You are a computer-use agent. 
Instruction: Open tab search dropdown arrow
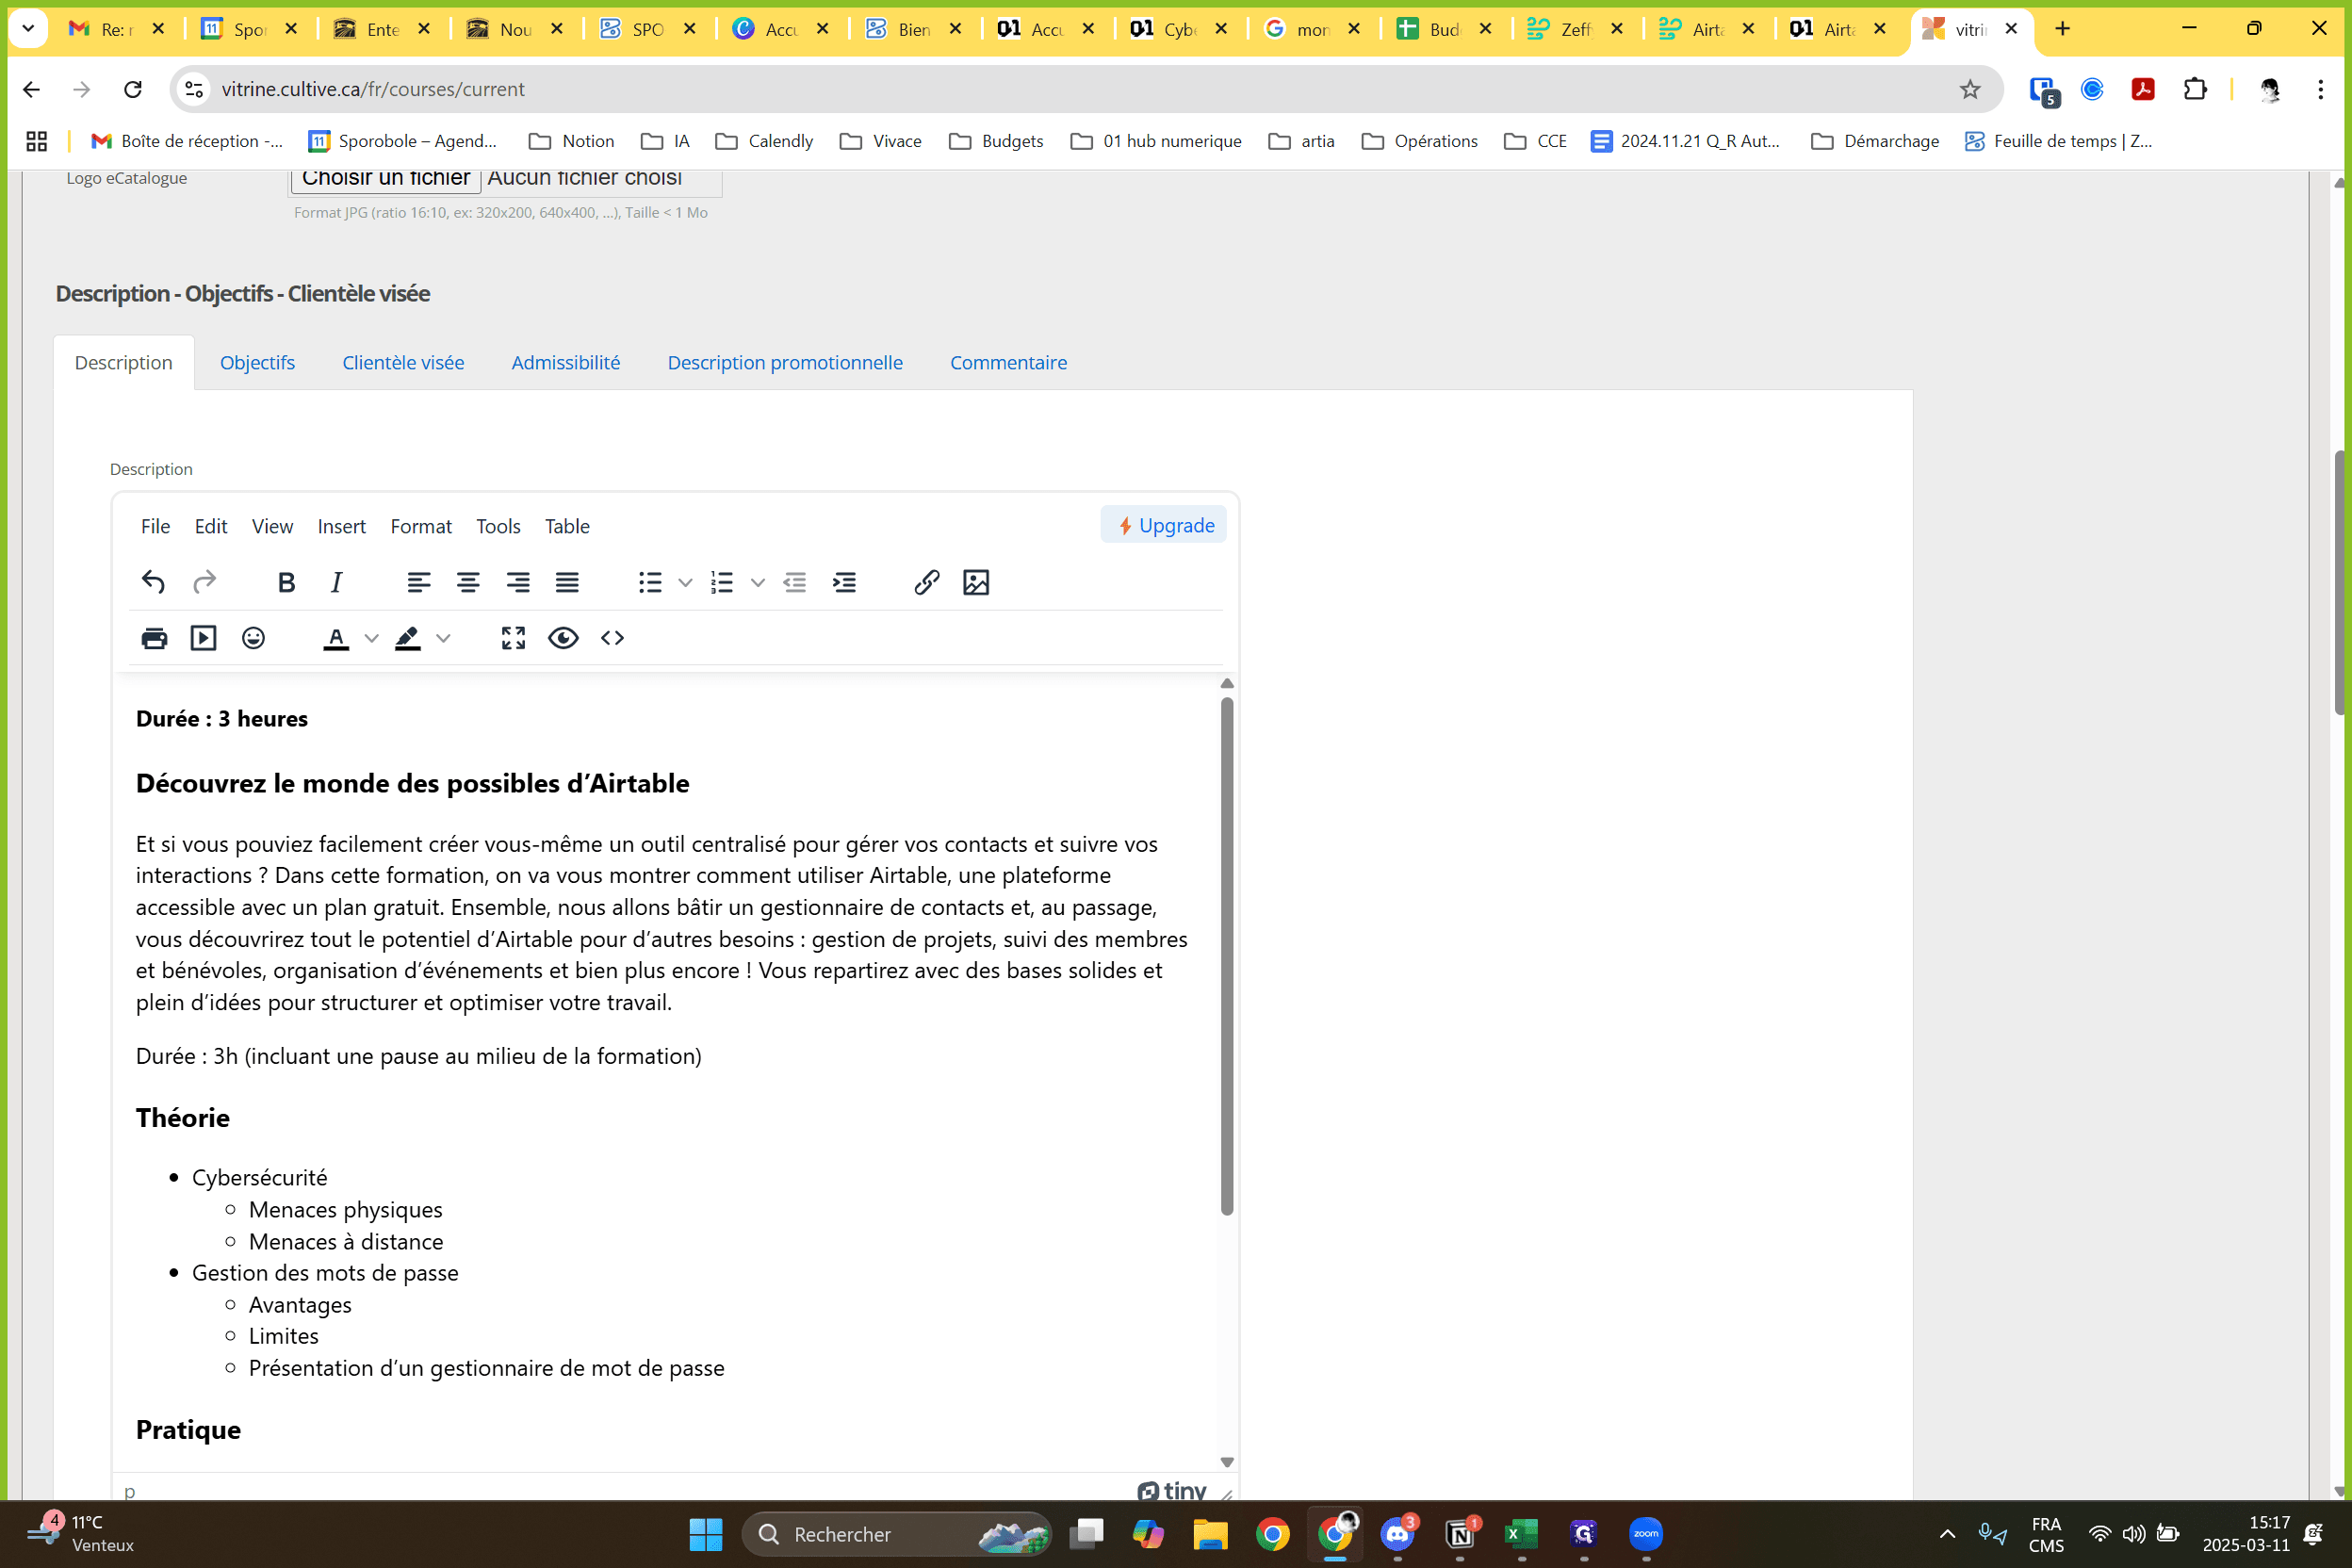pos(28,28)
